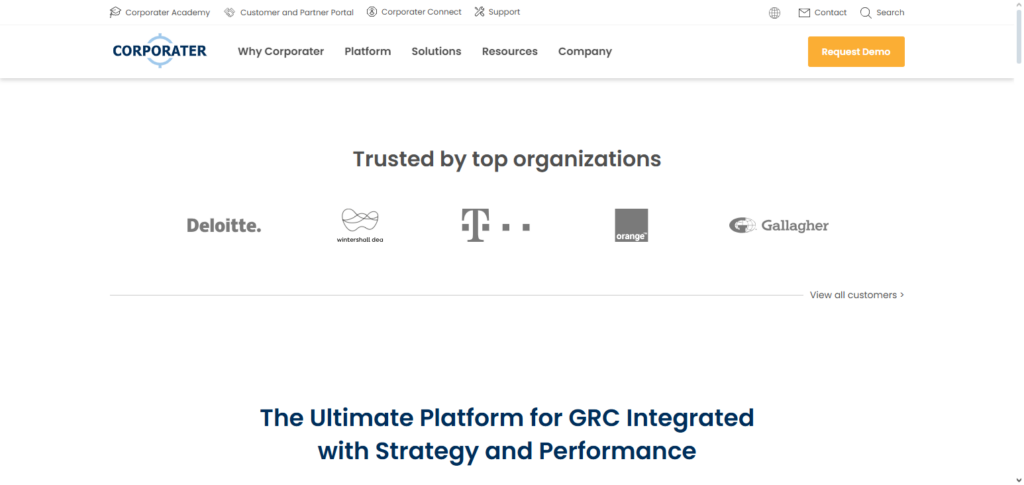Click the Corporater Connect icon
Screen dimensions: 1024x485
pyautogui.click(x=372, y=12)
